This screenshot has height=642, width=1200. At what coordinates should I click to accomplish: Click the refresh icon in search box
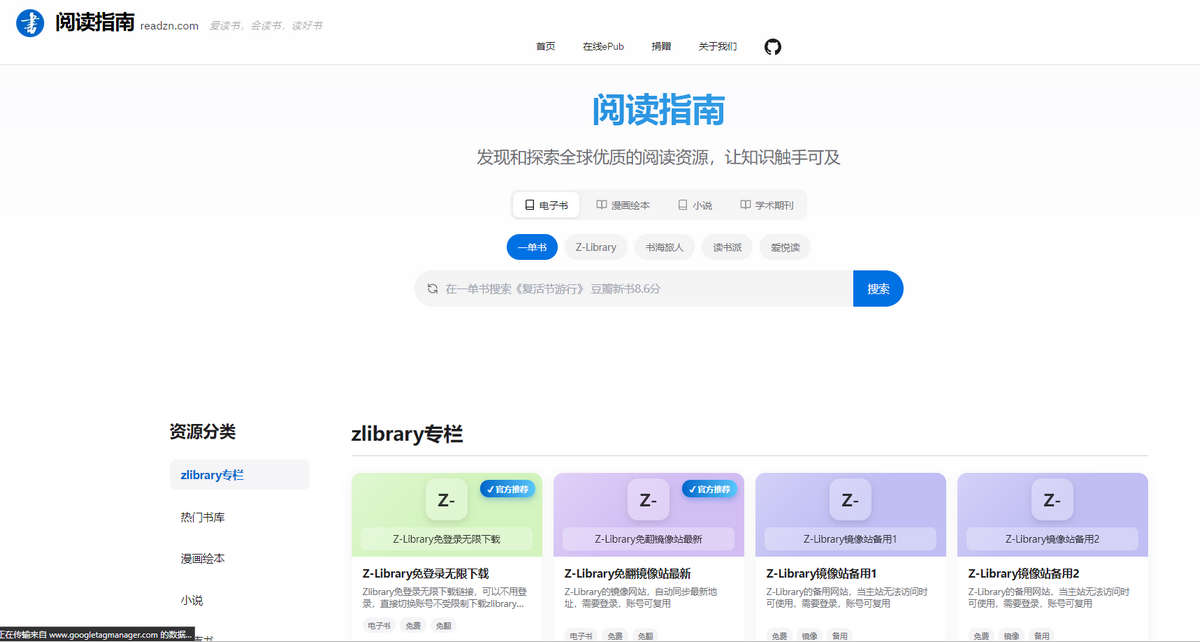[433, 289]
